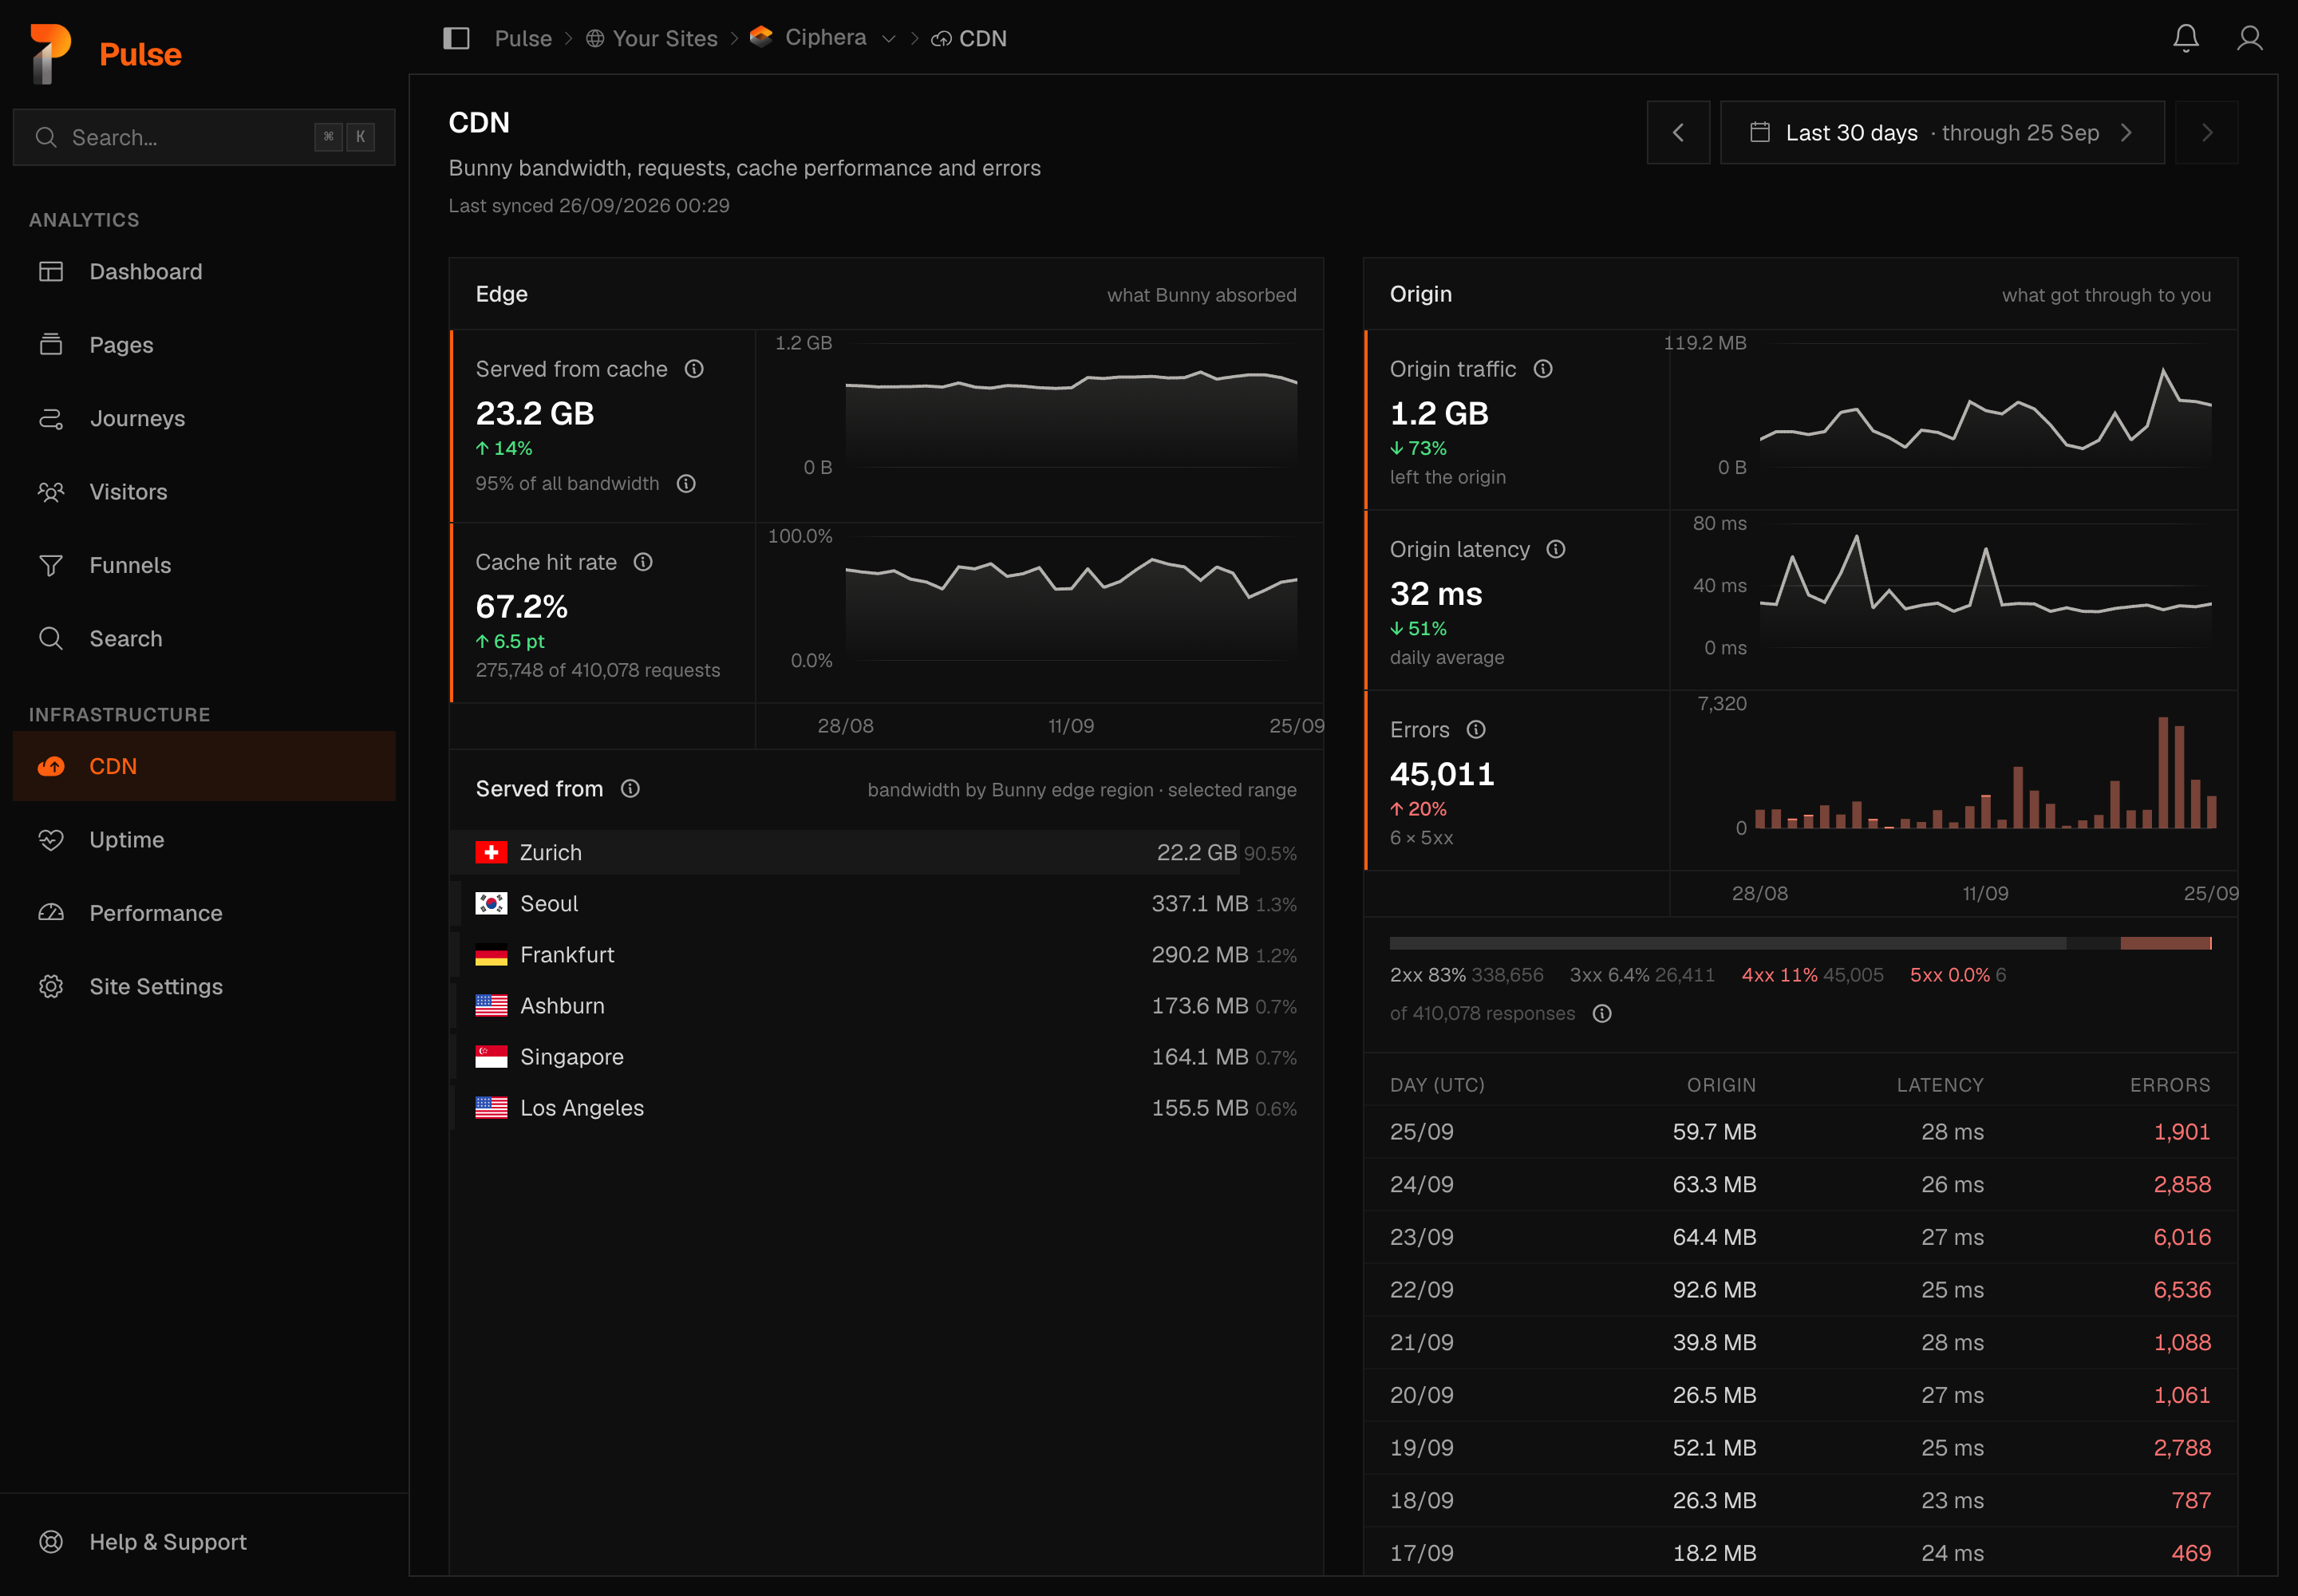
Task: Open Pages in the sidebar
Action: [x=204, y=345]
